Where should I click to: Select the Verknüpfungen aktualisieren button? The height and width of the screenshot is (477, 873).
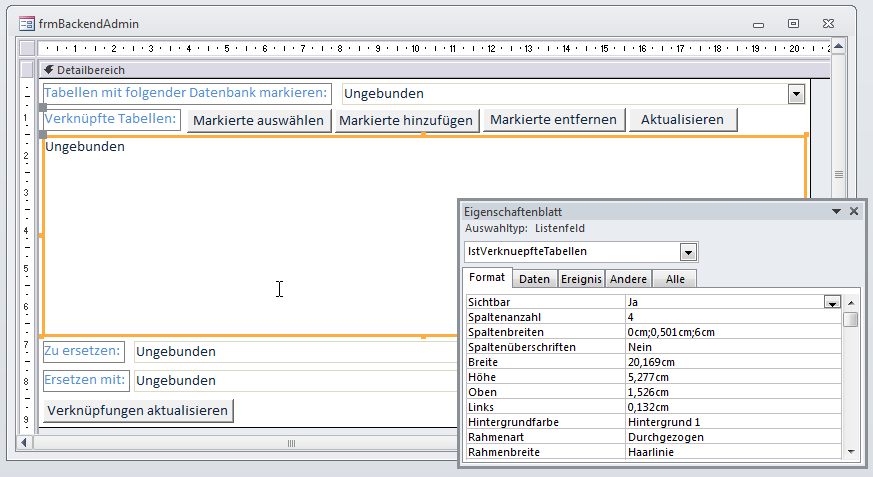[138, 410]
